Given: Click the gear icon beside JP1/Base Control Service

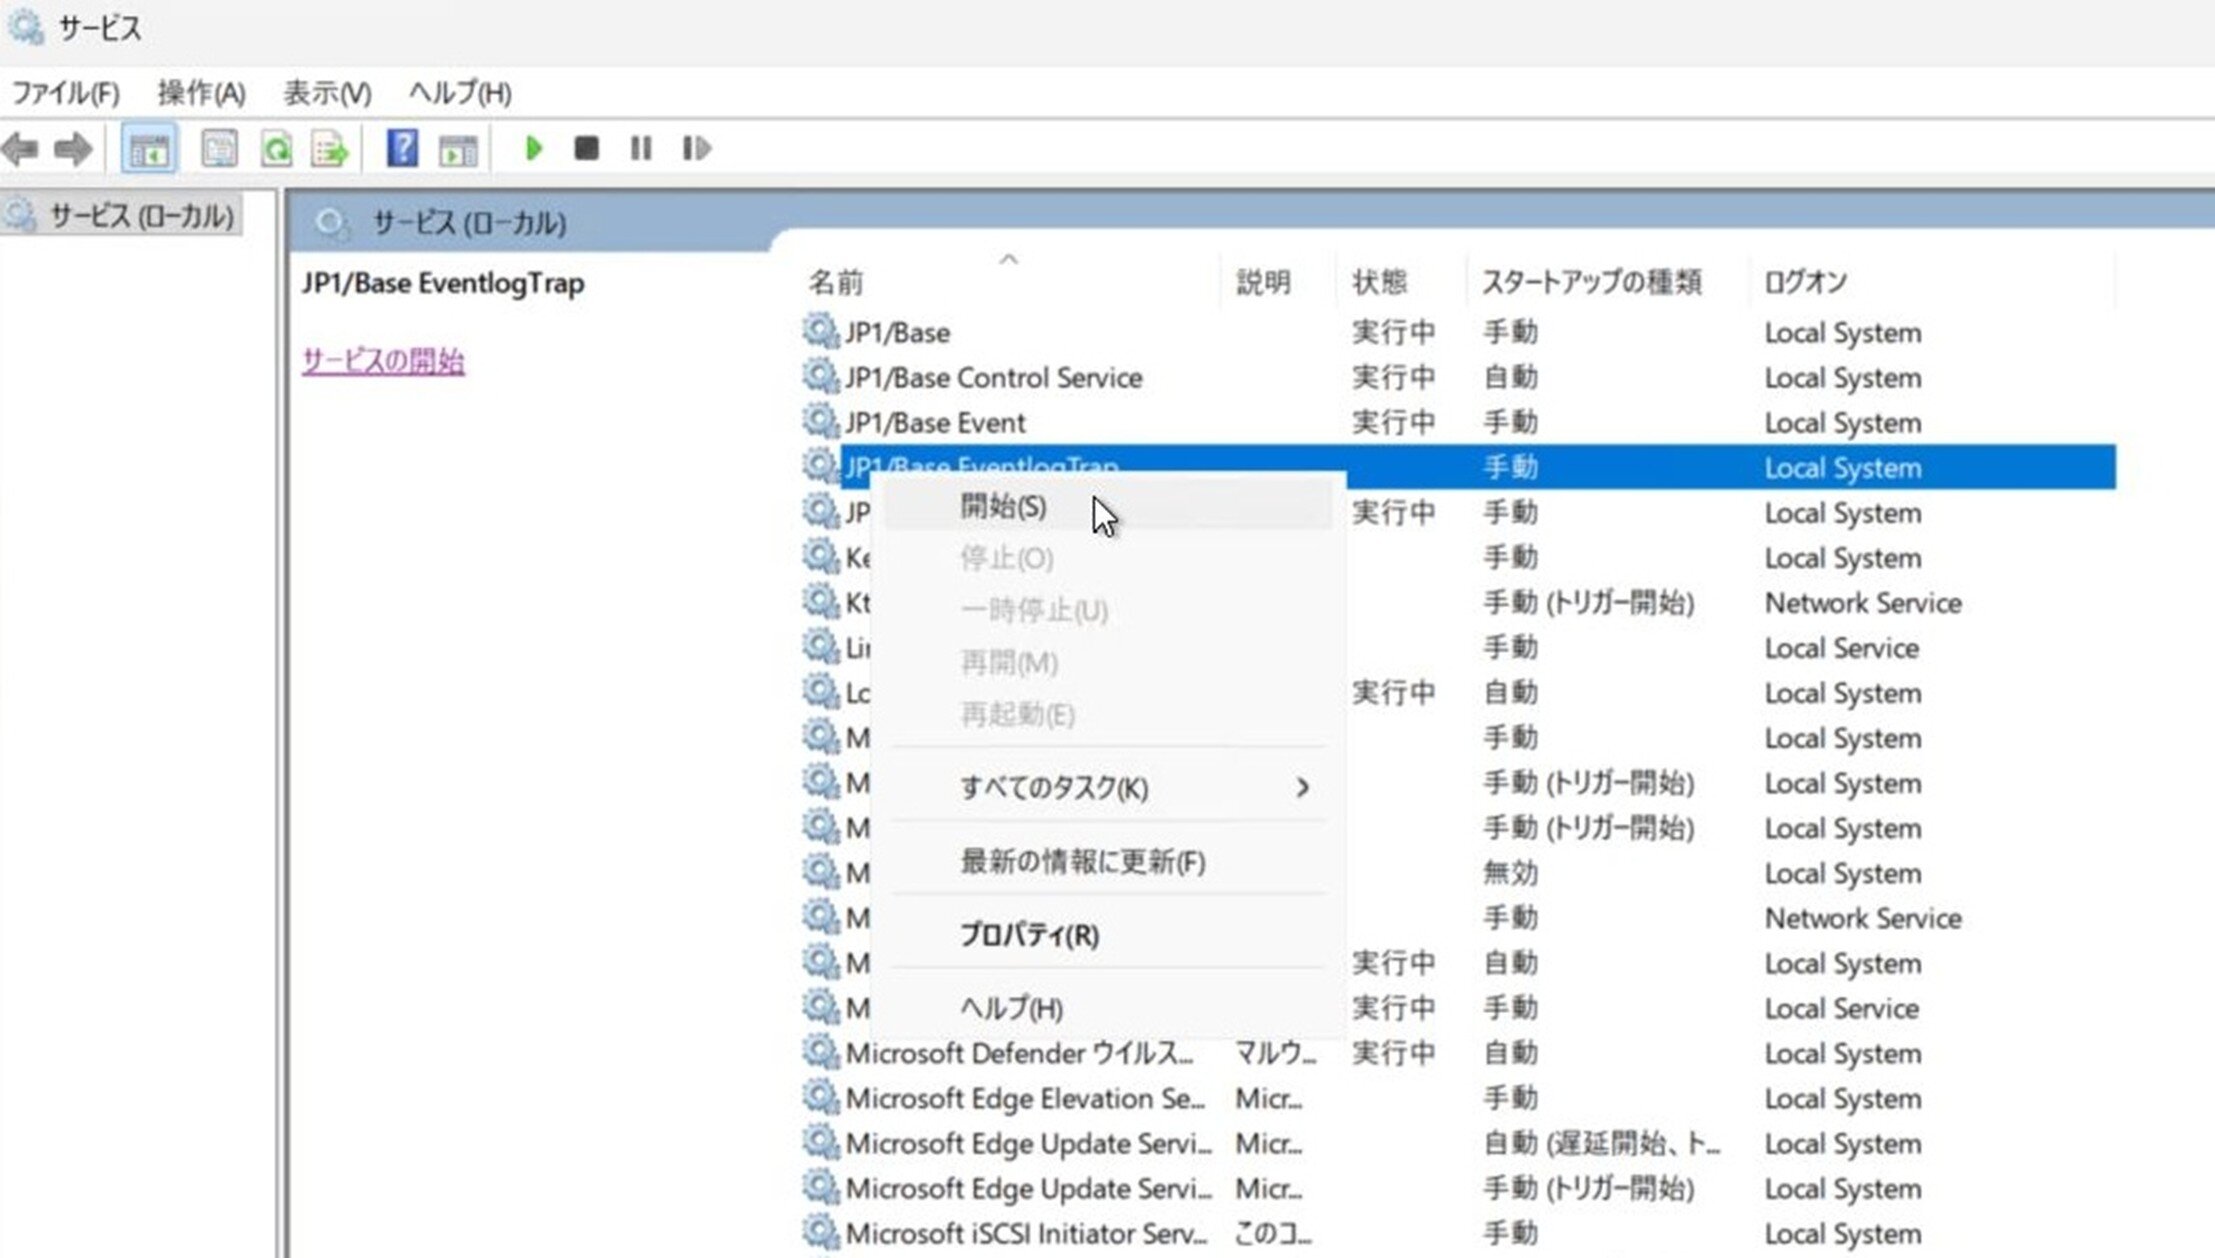Looking at the screenshot, I should (820, 378).
